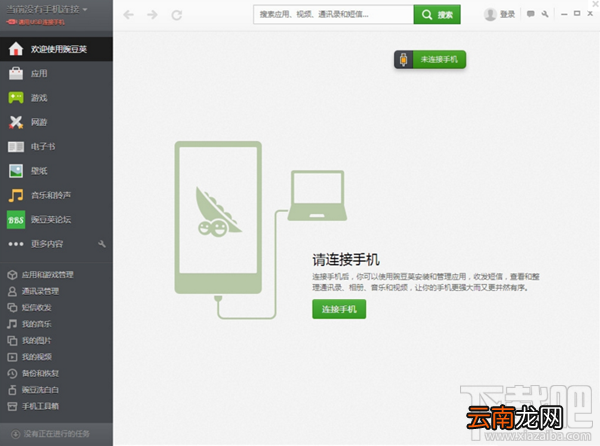Click the 未连接手机 status button
600x446 pixels.
click(x=430, y=60)
